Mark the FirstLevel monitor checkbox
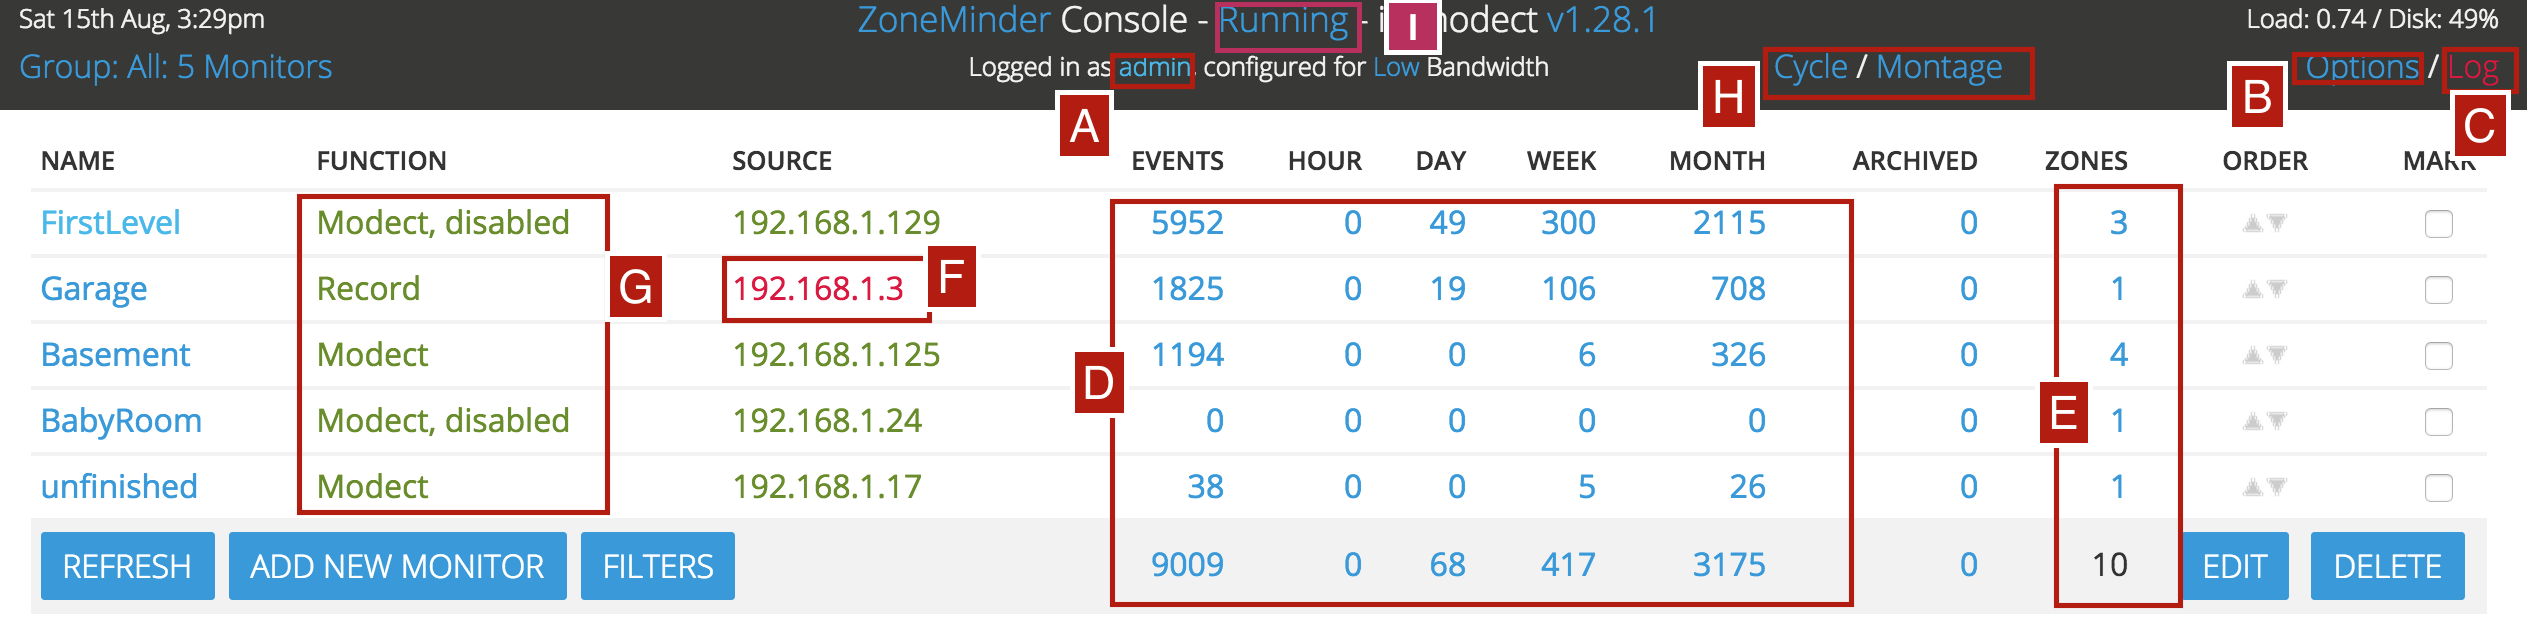This screenshot has height=637, width=2527. pos(2439,224)
